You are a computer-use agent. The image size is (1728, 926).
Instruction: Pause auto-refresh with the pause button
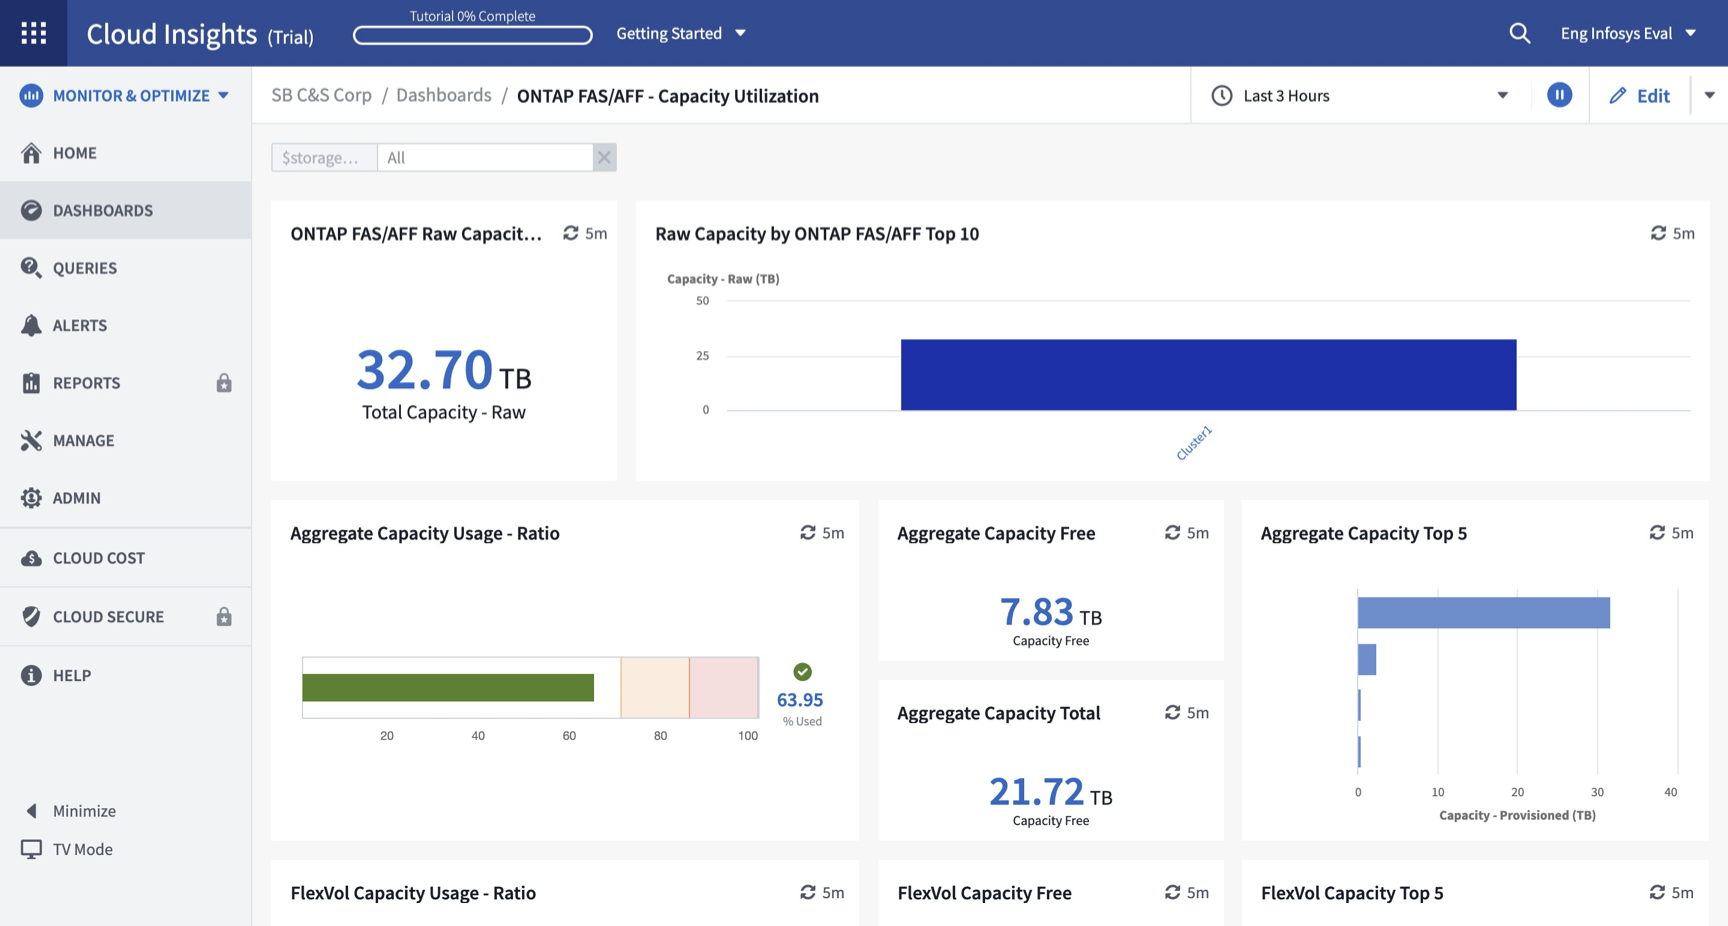[1559, 95]
